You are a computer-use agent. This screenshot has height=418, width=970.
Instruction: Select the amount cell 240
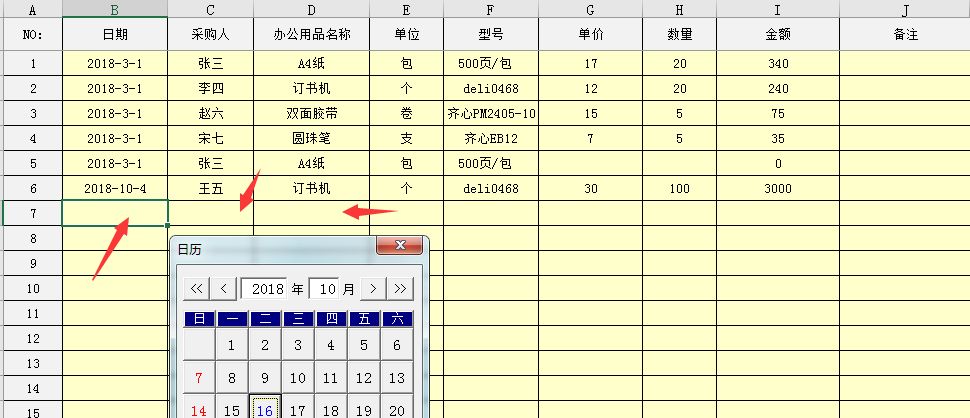(778, 88)
